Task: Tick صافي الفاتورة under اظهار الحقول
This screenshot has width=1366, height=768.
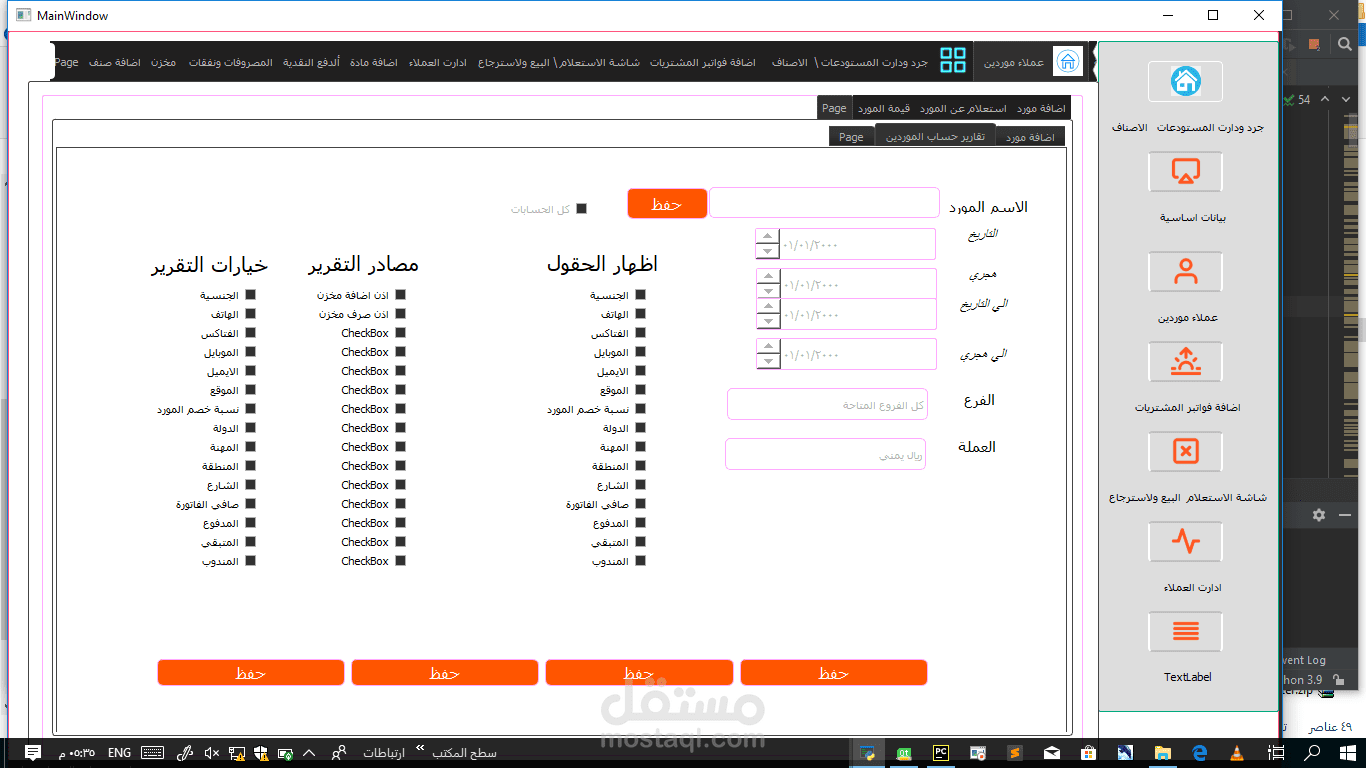Action: click(x=640, y=504)
